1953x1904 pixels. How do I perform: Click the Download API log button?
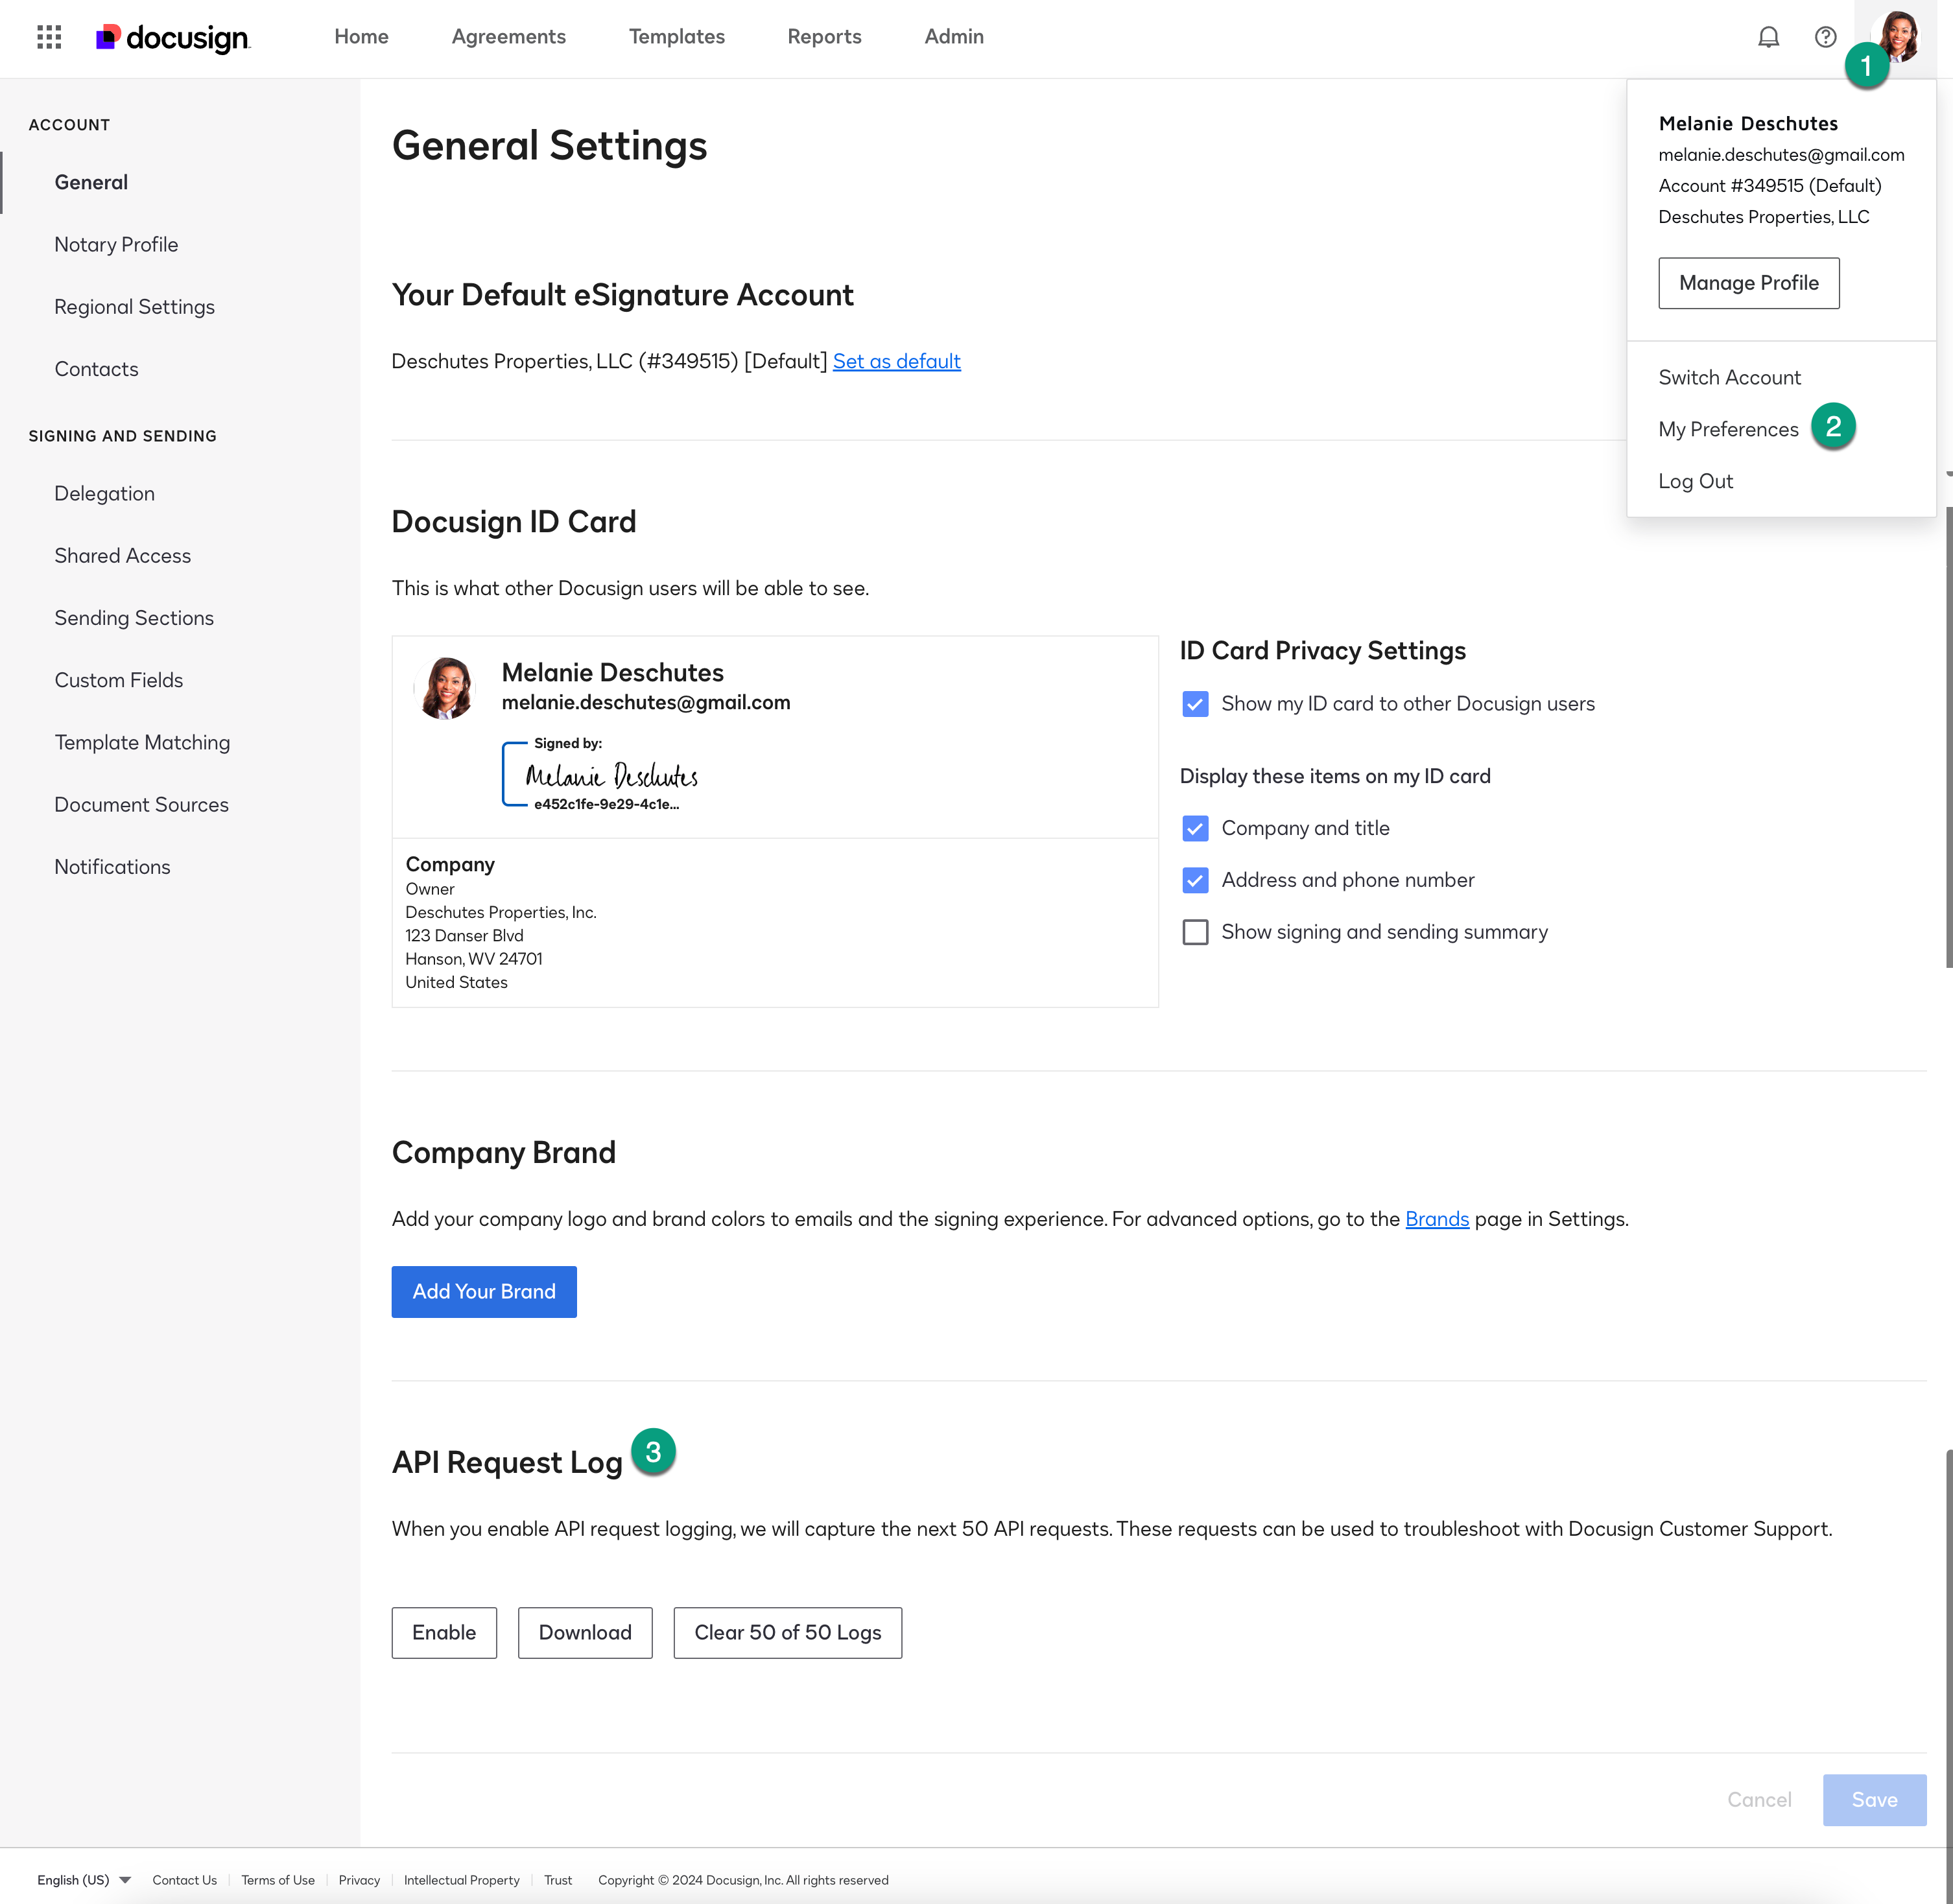tap(585, 1632)
